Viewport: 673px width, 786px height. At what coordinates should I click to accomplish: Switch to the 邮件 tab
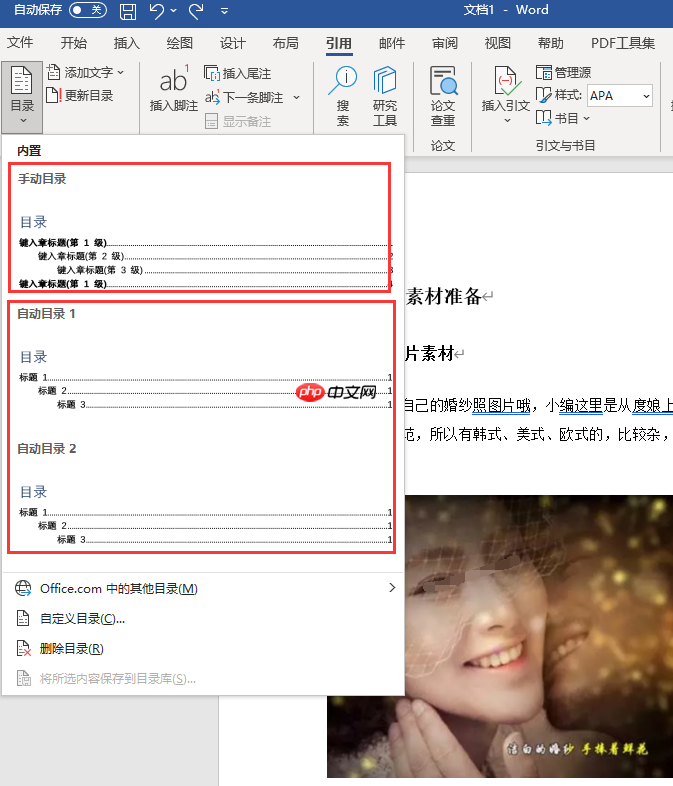[x=392, y=43]
